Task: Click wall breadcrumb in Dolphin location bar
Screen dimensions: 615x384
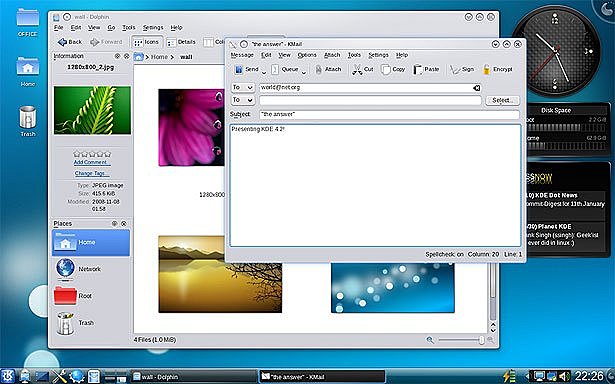Action: click(186, 57)
